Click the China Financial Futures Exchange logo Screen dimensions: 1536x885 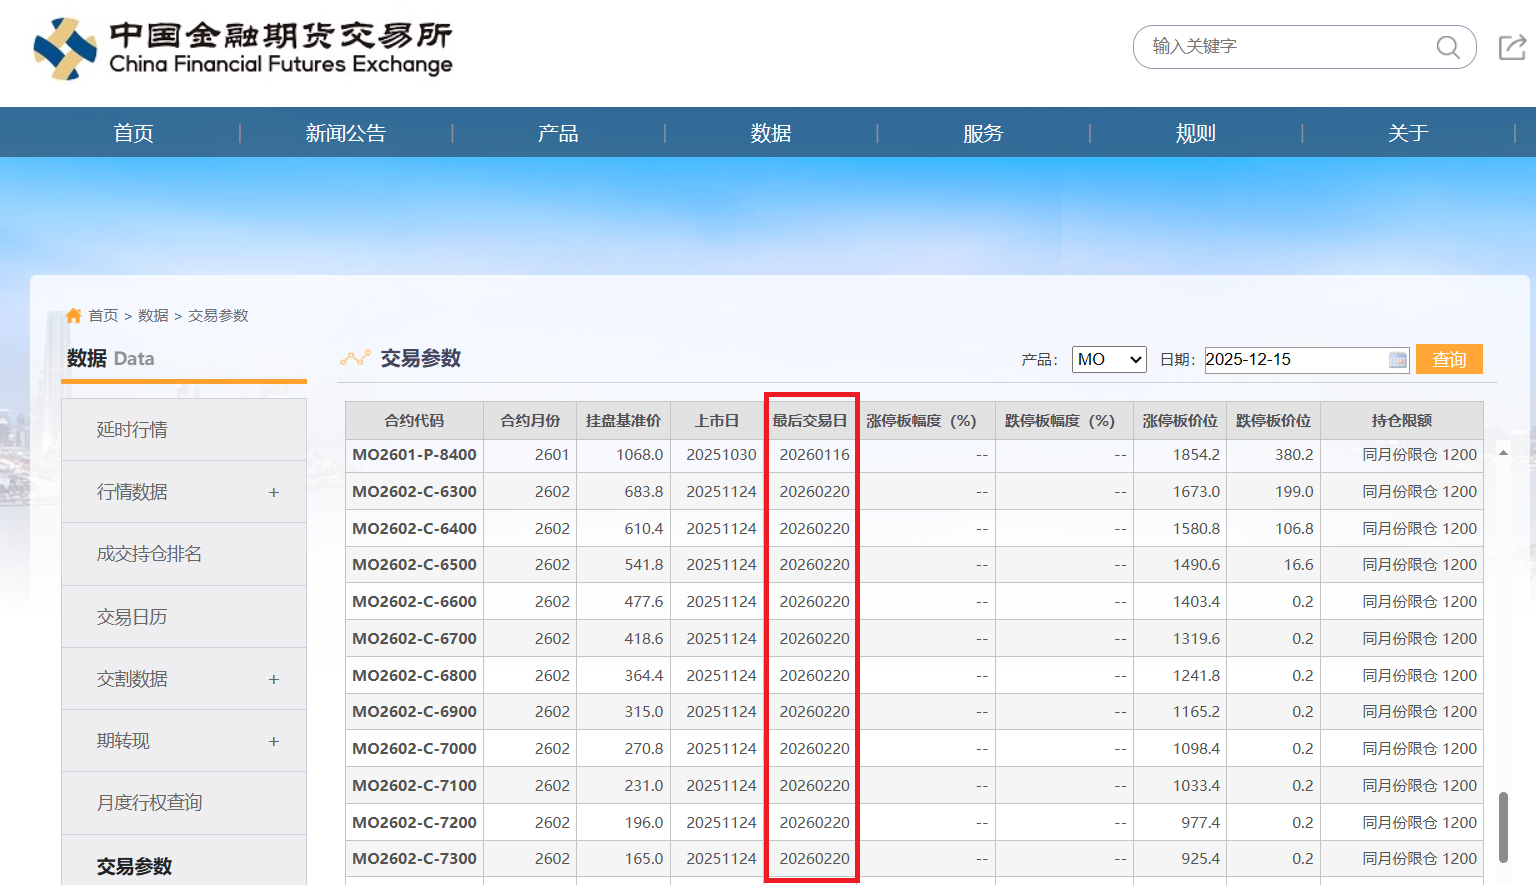click(243, 49)
